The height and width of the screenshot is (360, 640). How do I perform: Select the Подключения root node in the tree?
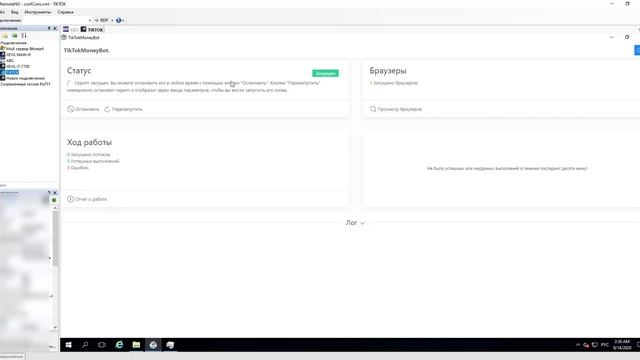point(13,43)
